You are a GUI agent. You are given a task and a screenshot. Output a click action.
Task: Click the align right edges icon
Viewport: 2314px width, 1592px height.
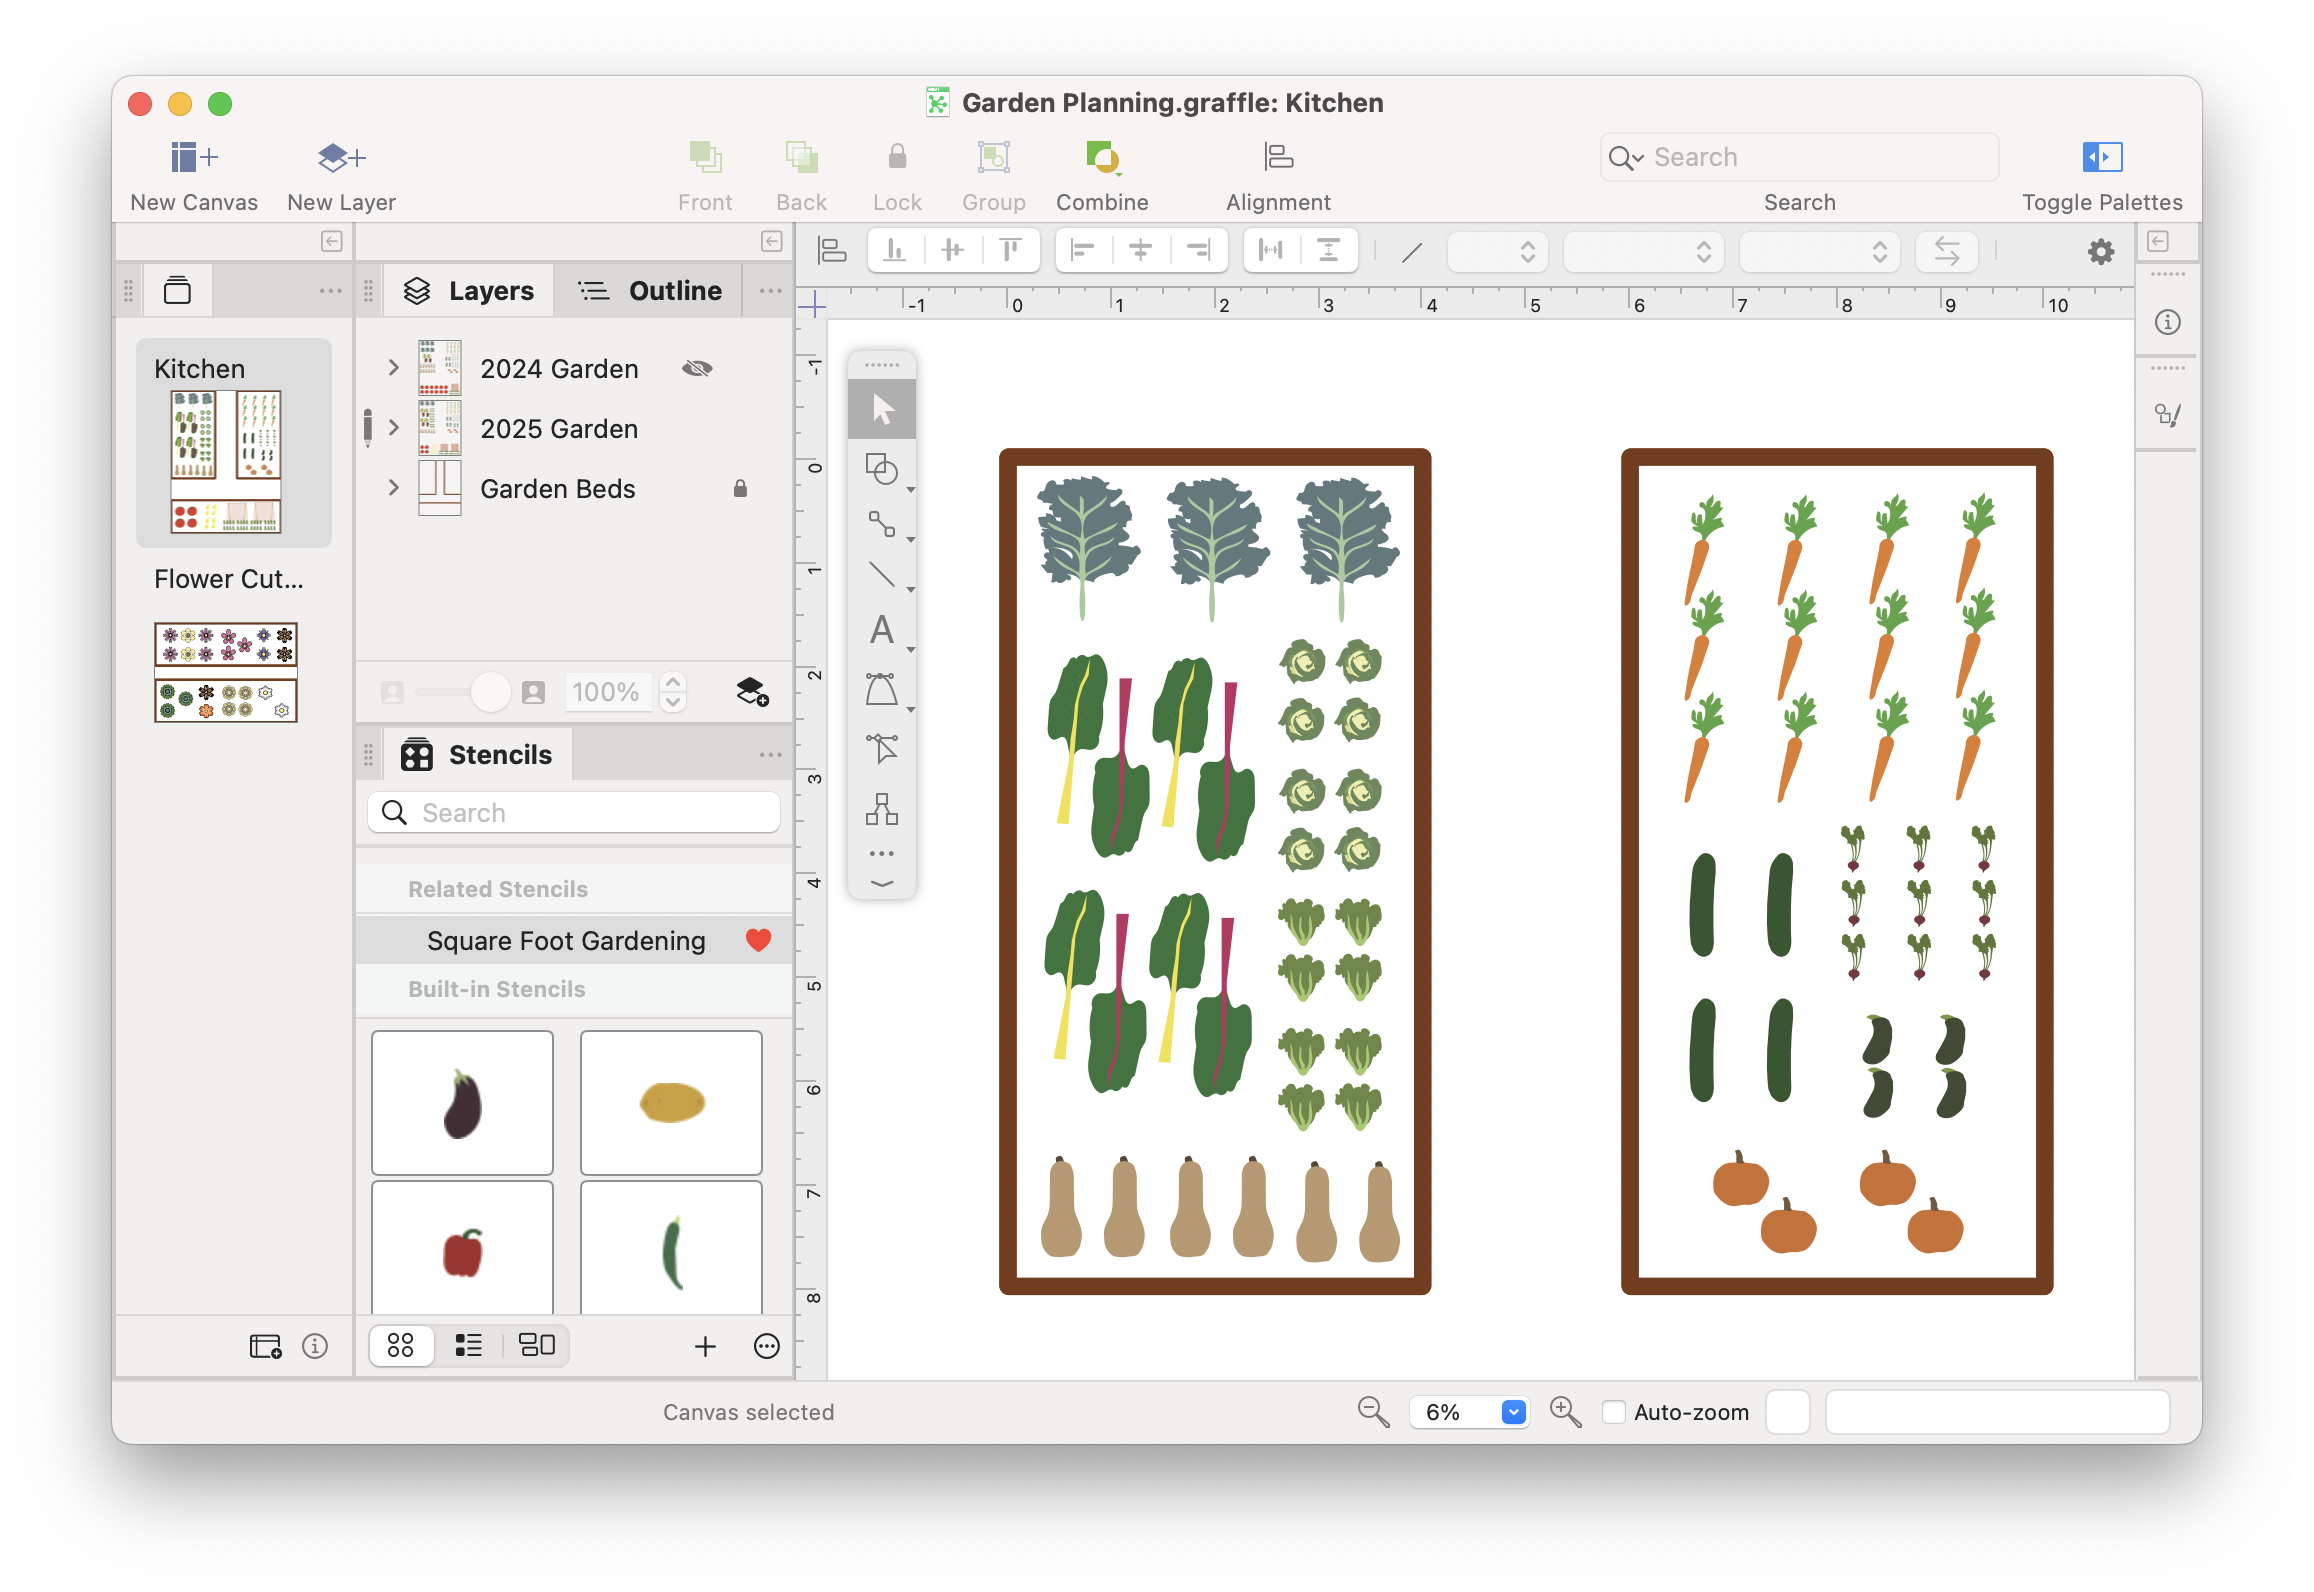(x=1198, y=250)
